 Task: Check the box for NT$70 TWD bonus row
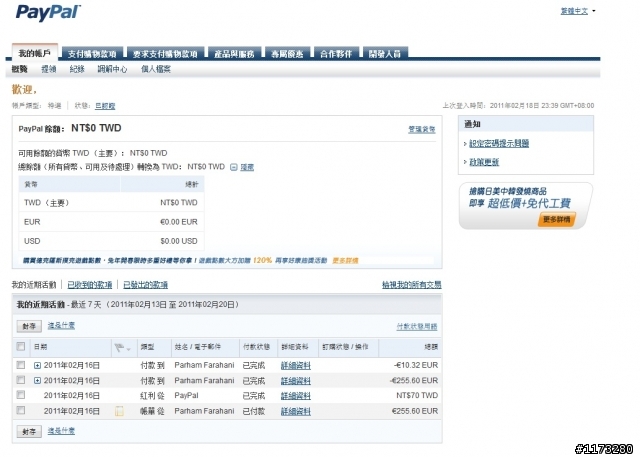[20, 395]
